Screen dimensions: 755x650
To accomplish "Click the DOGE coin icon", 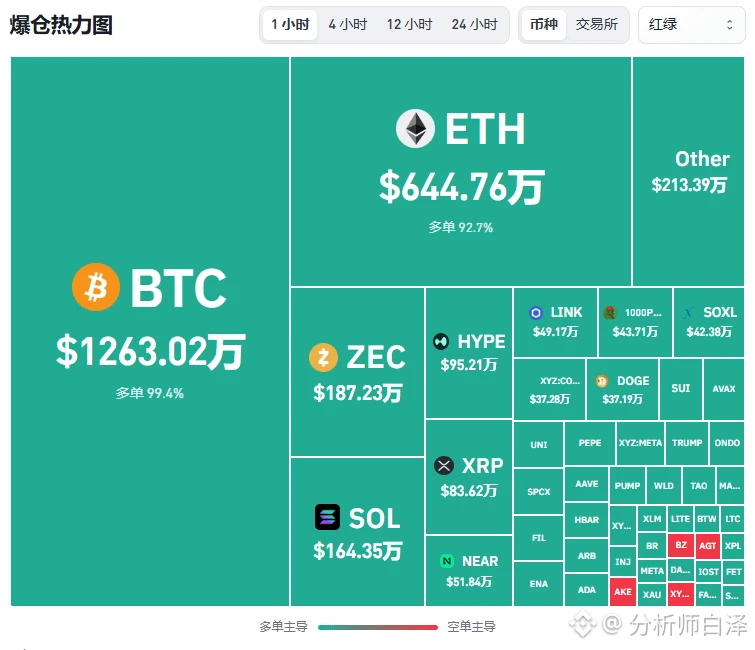I will coord(601,381).
